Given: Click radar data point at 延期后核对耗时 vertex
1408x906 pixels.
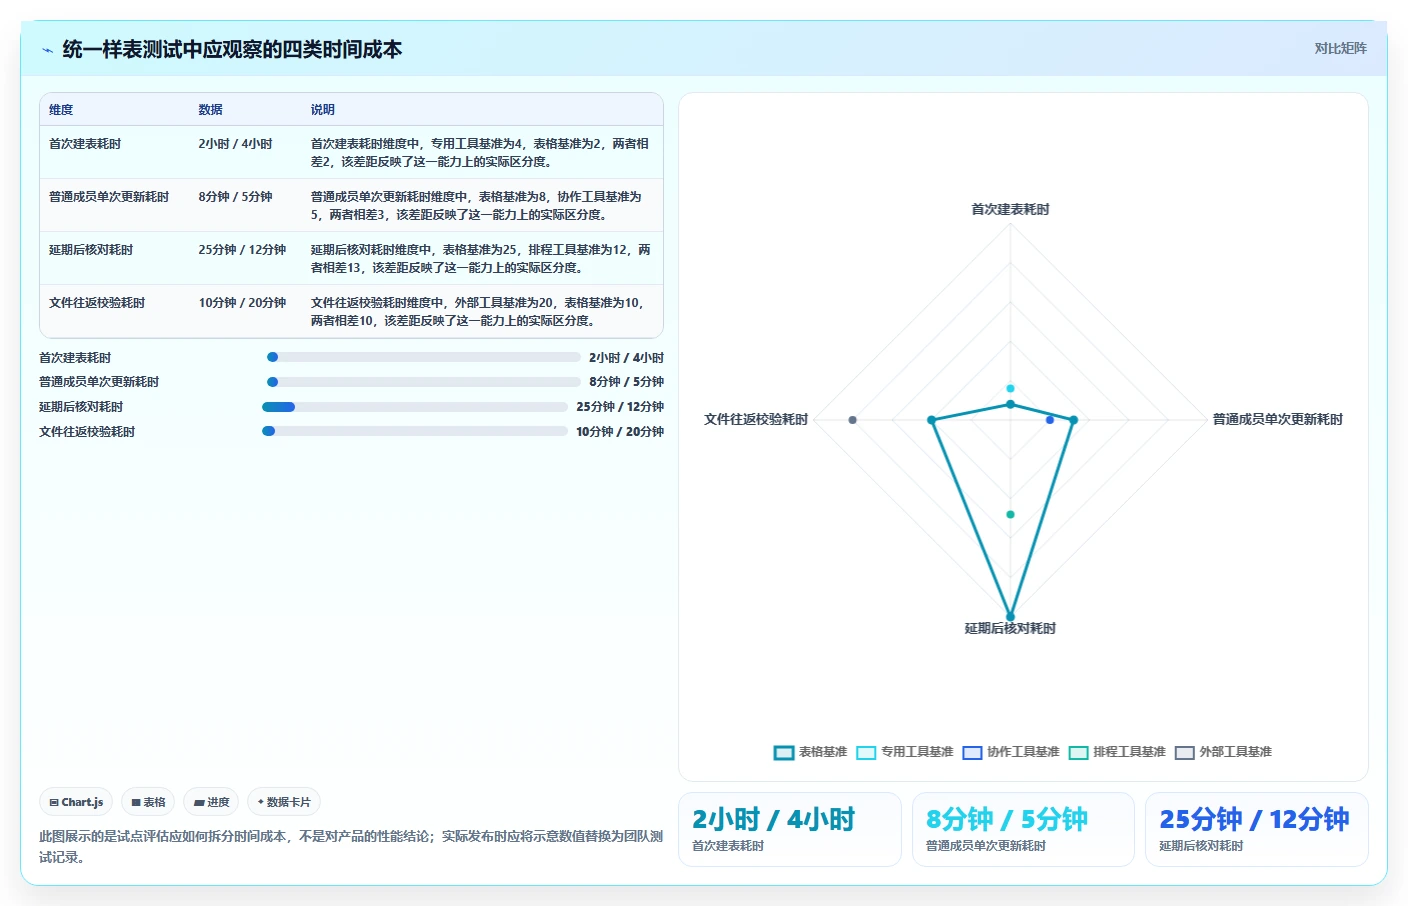Looking at the screenshot, I should click(1010, 617).
